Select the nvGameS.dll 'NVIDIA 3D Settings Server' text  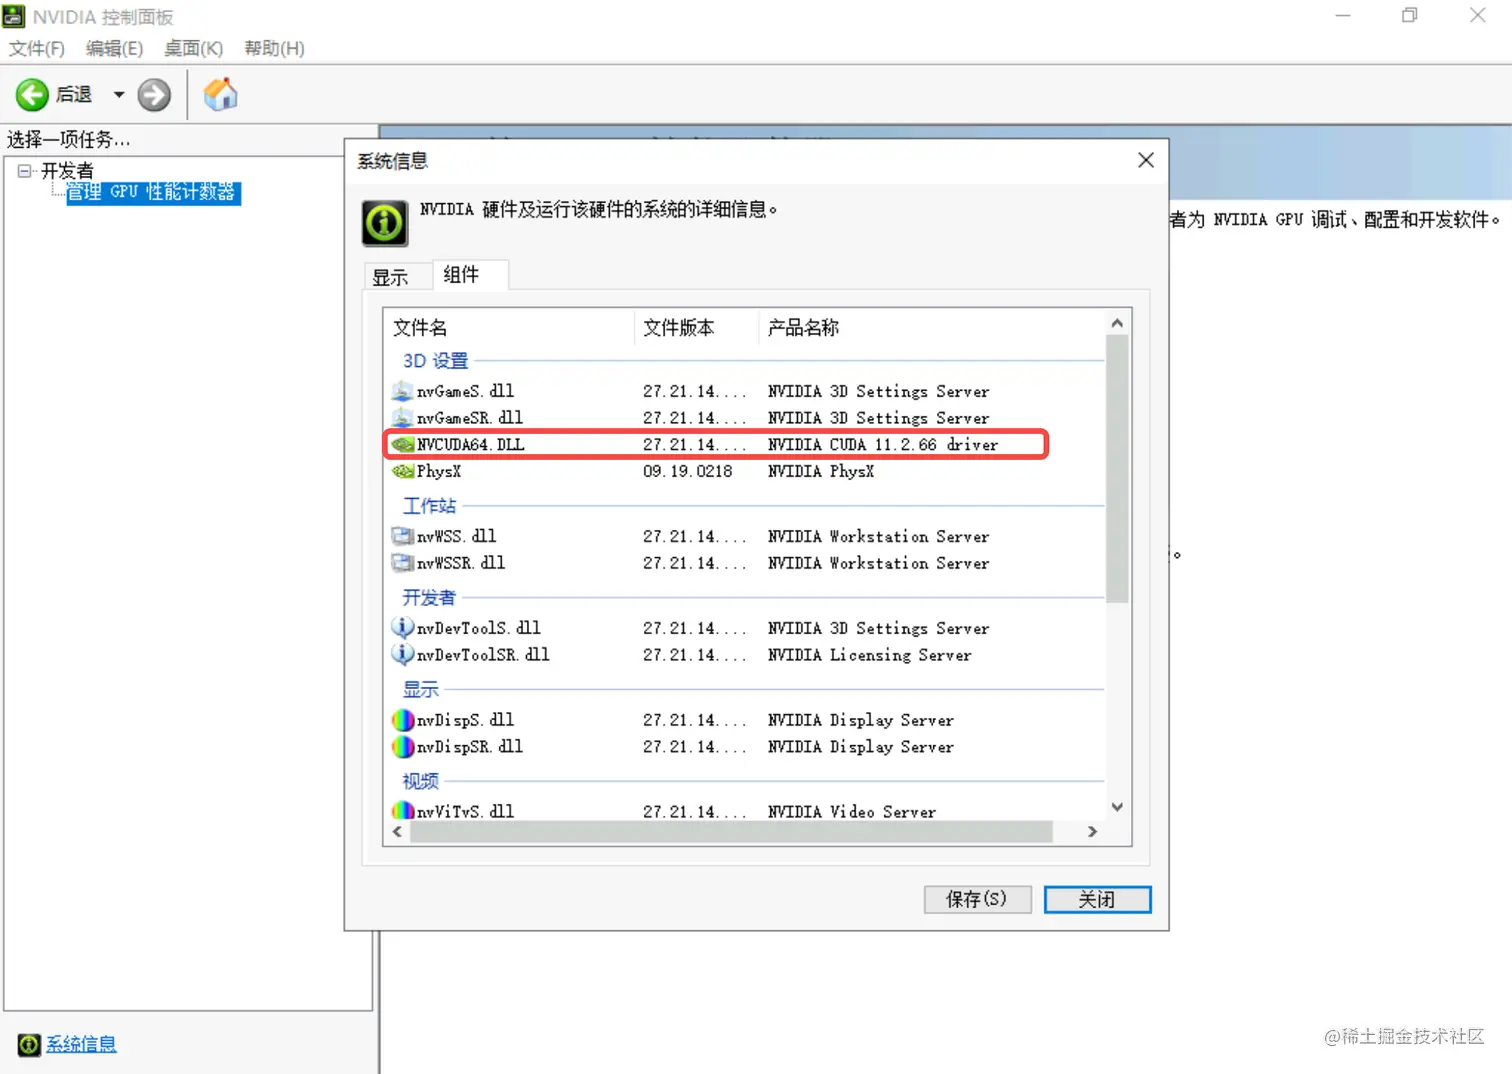point(878,391)
